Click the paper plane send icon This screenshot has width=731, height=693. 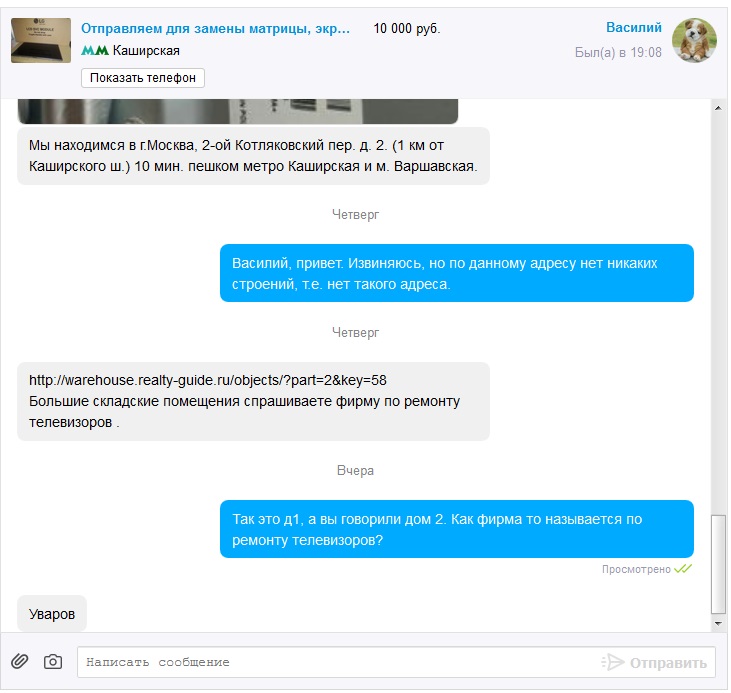pos(613,662)
